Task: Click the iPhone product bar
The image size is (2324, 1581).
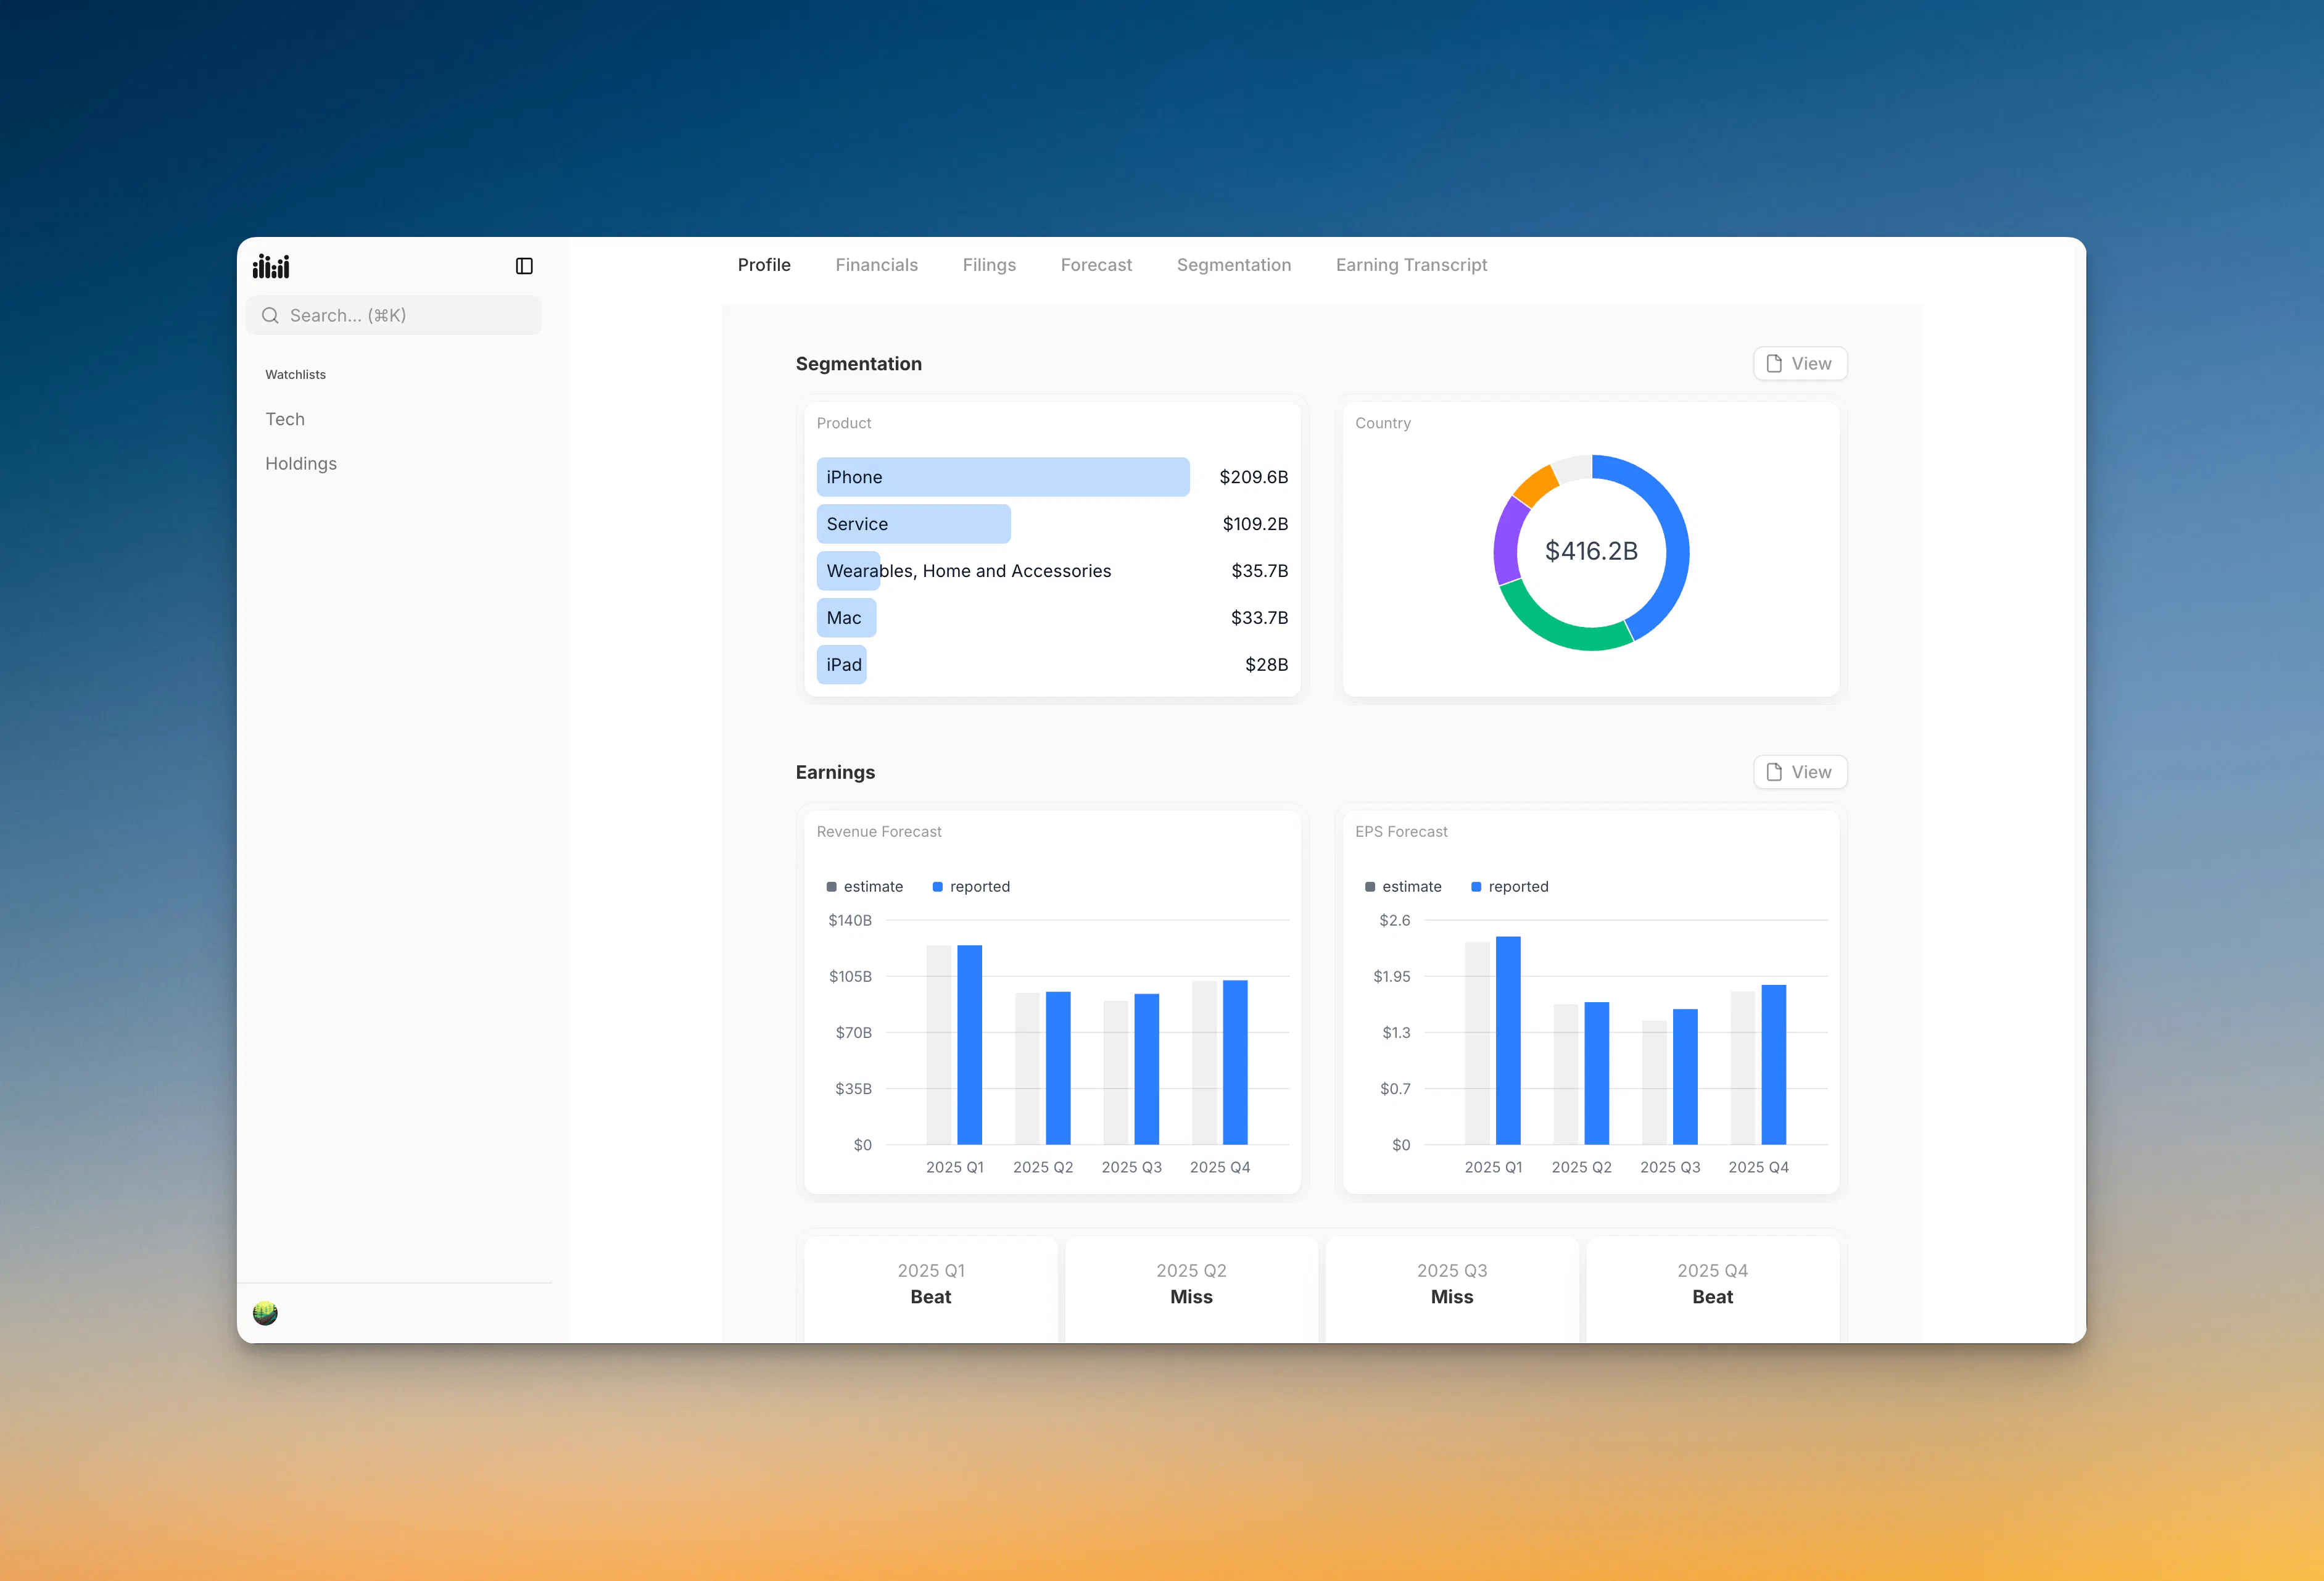Action: point(1003,477)
